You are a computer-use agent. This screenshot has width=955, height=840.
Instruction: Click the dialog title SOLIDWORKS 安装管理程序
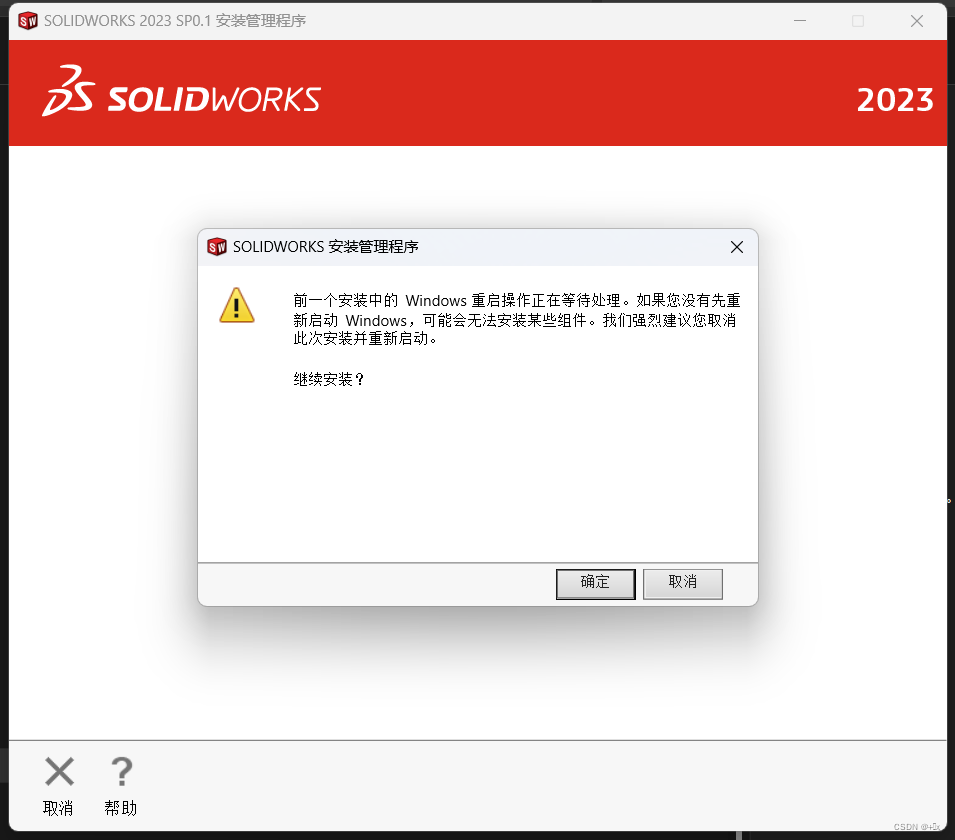[x=325, y=247]
